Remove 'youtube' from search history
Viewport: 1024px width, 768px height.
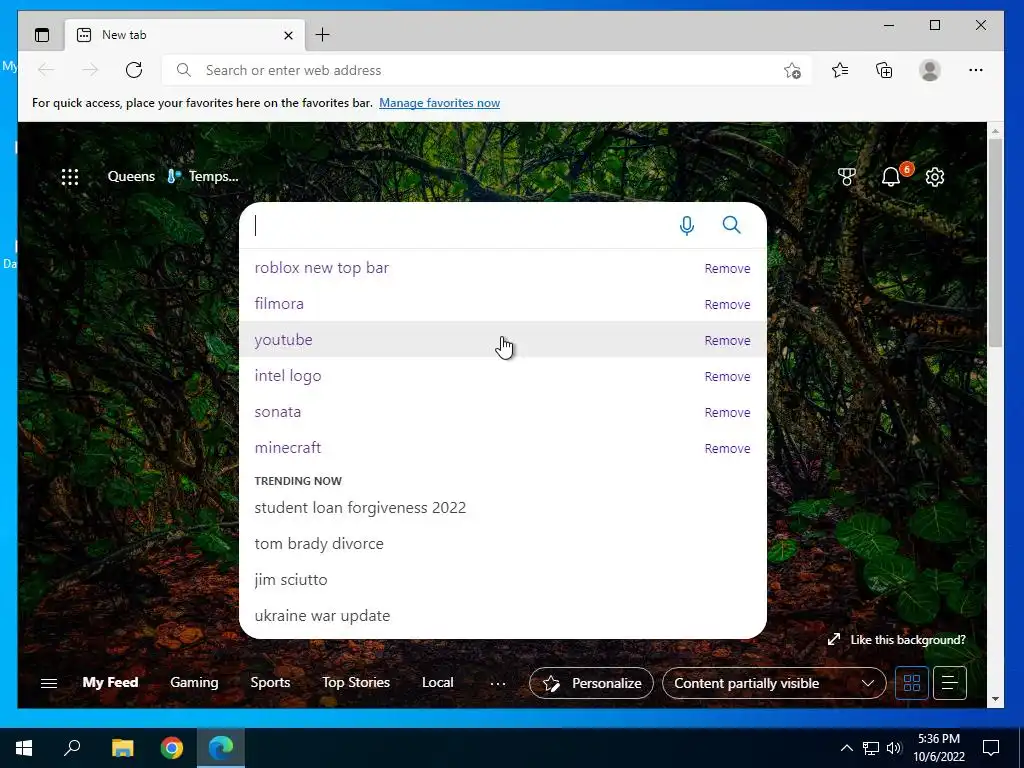pos(727,340)
